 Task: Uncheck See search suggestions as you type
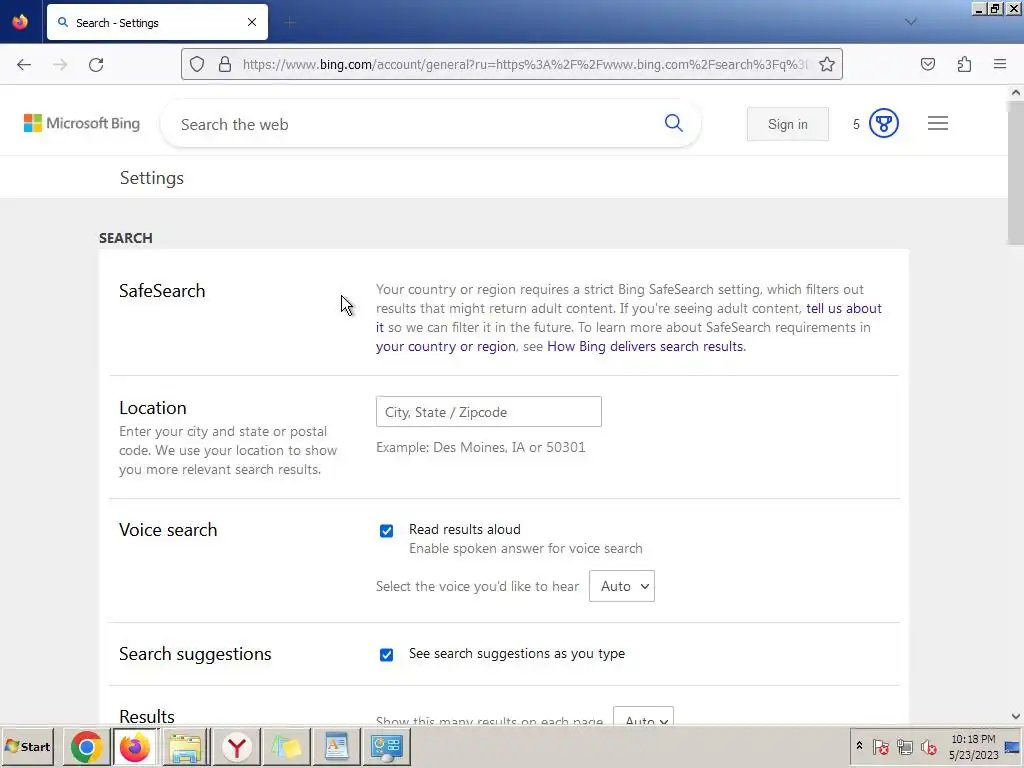pyautogui.click(x=387, y=654)
